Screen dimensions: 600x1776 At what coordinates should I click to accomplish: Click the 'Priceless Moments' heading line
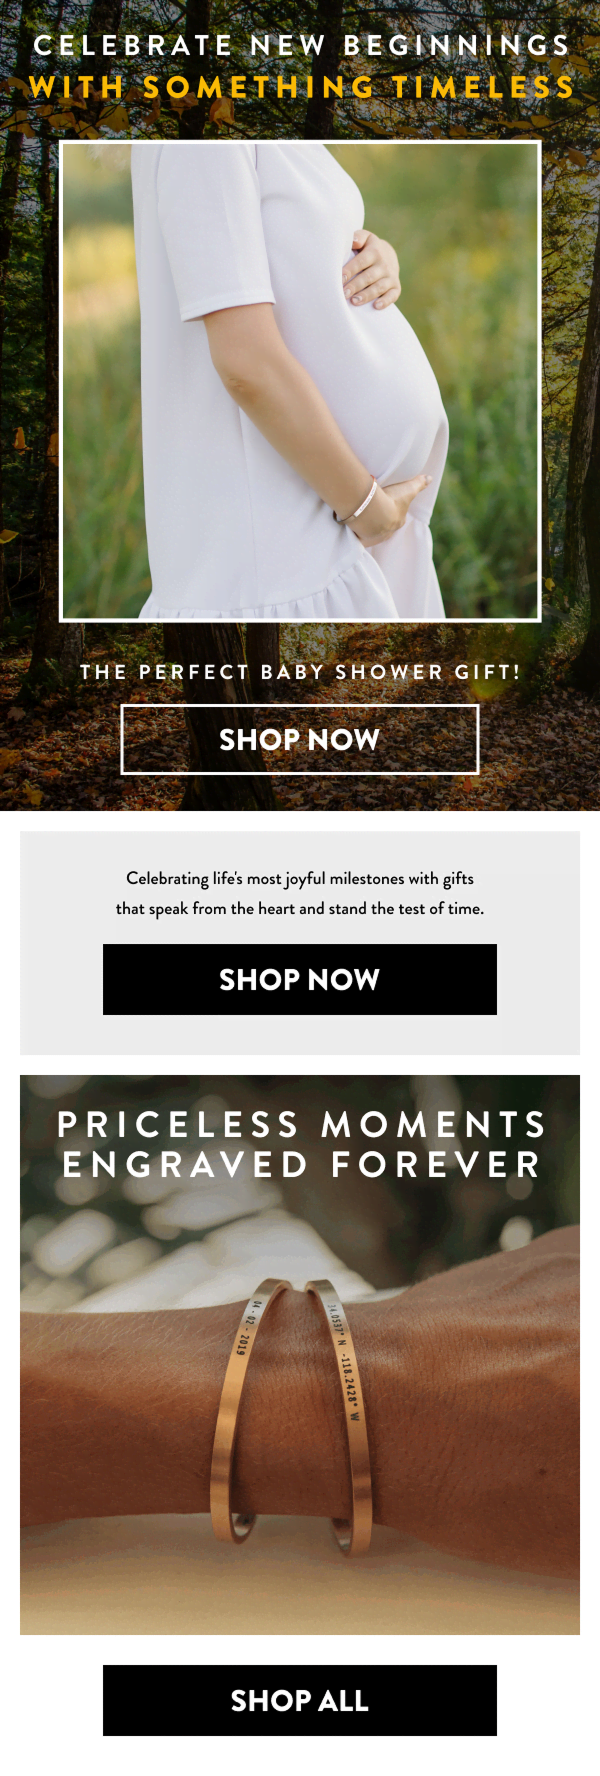point(302,1124)
